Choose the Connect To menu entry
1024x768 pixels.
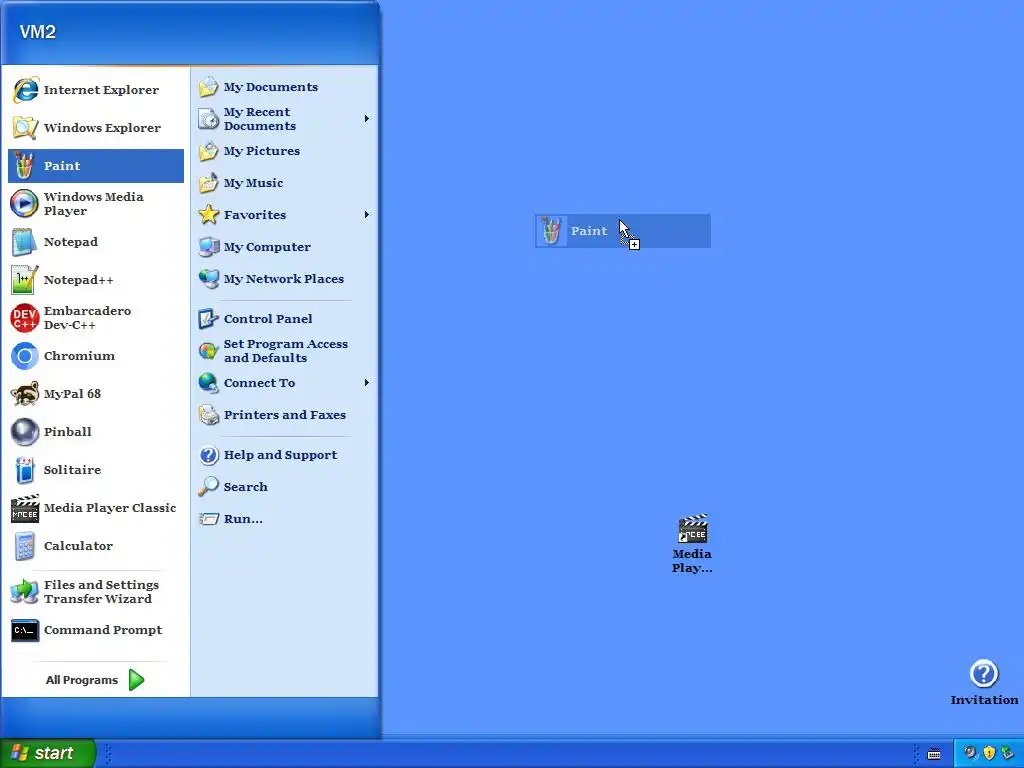284,383
